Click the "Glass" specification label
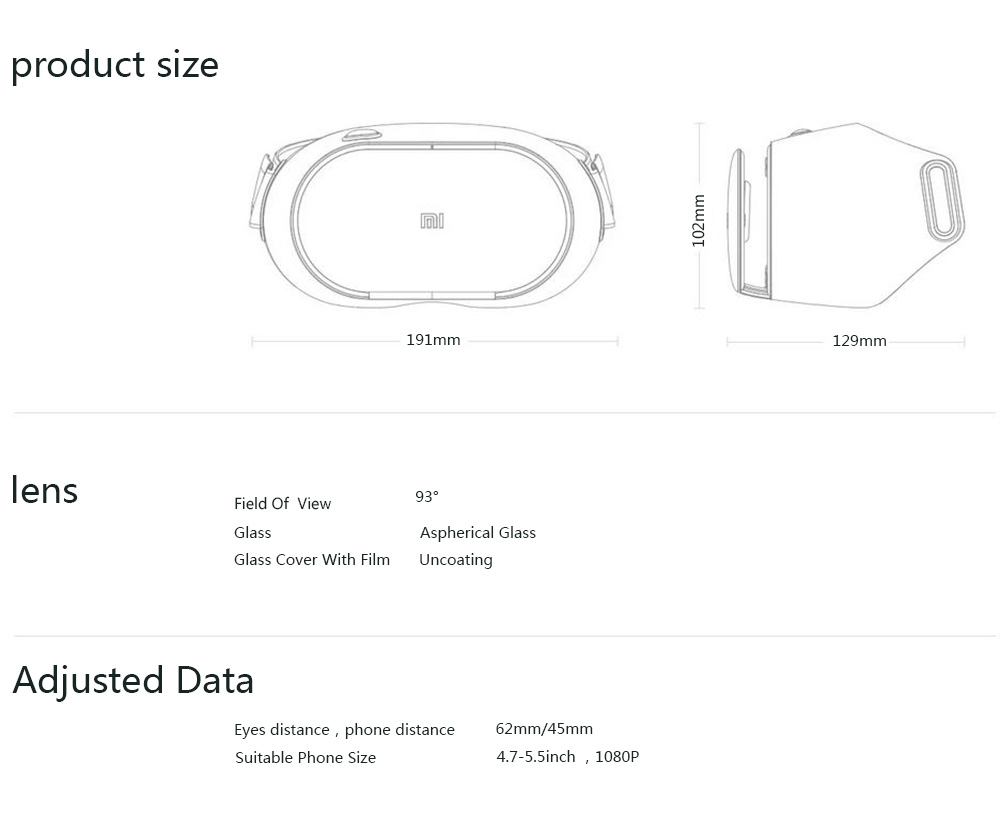1000x830 pixels. point(252,533)
